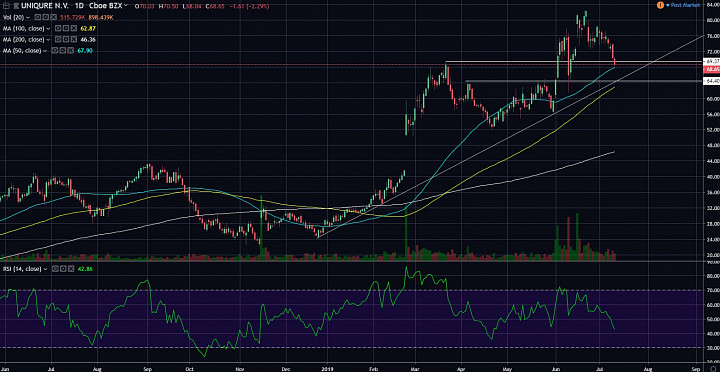Remove the Vol (20) indicator

point(53,17)
